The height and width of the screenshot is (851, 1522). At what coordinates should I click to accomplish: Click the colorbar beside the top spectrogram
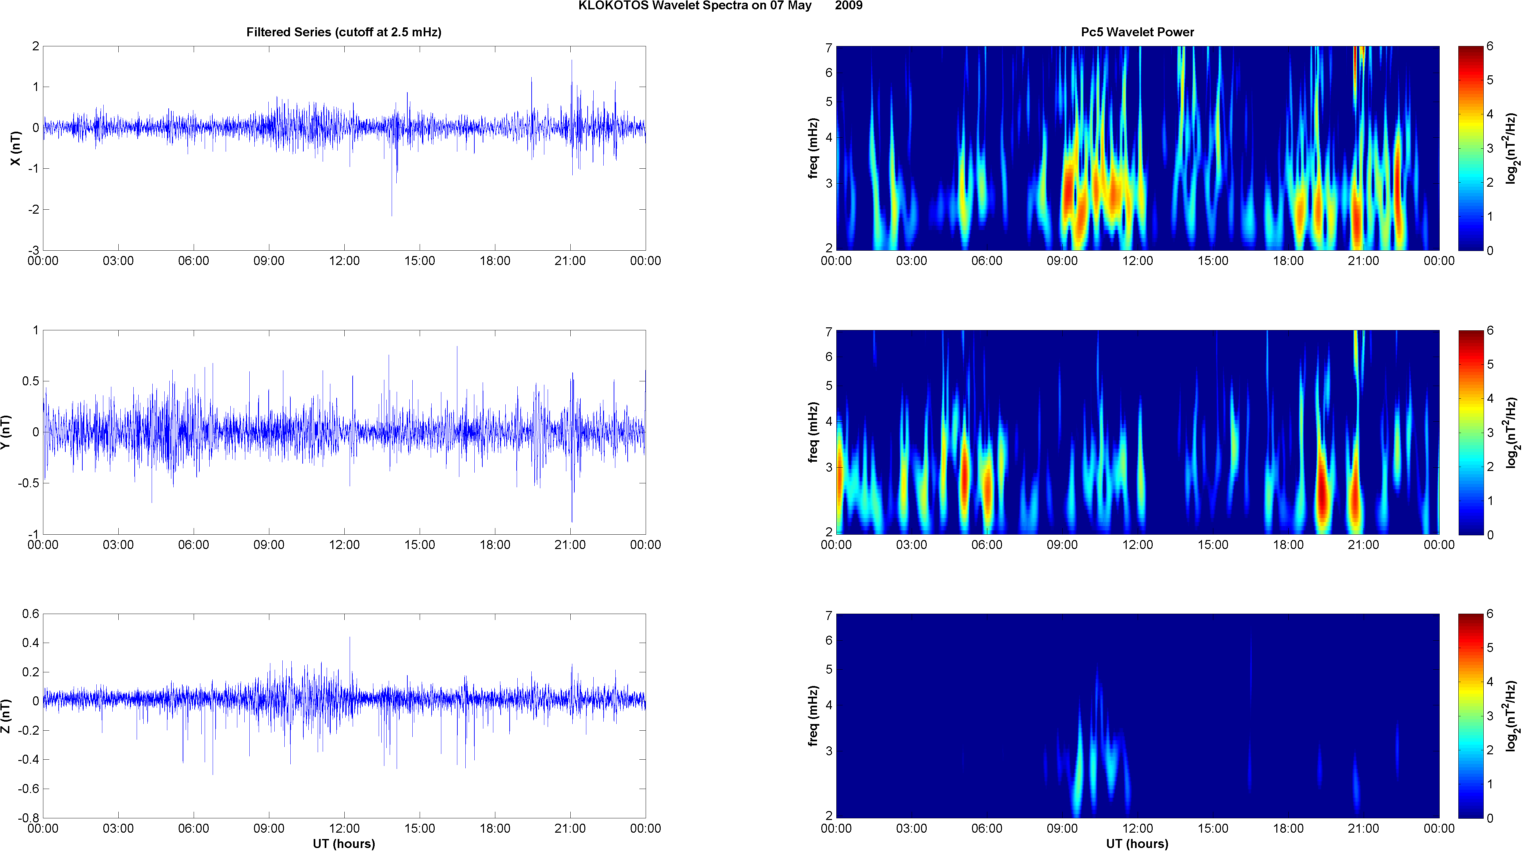[1471, 148]
